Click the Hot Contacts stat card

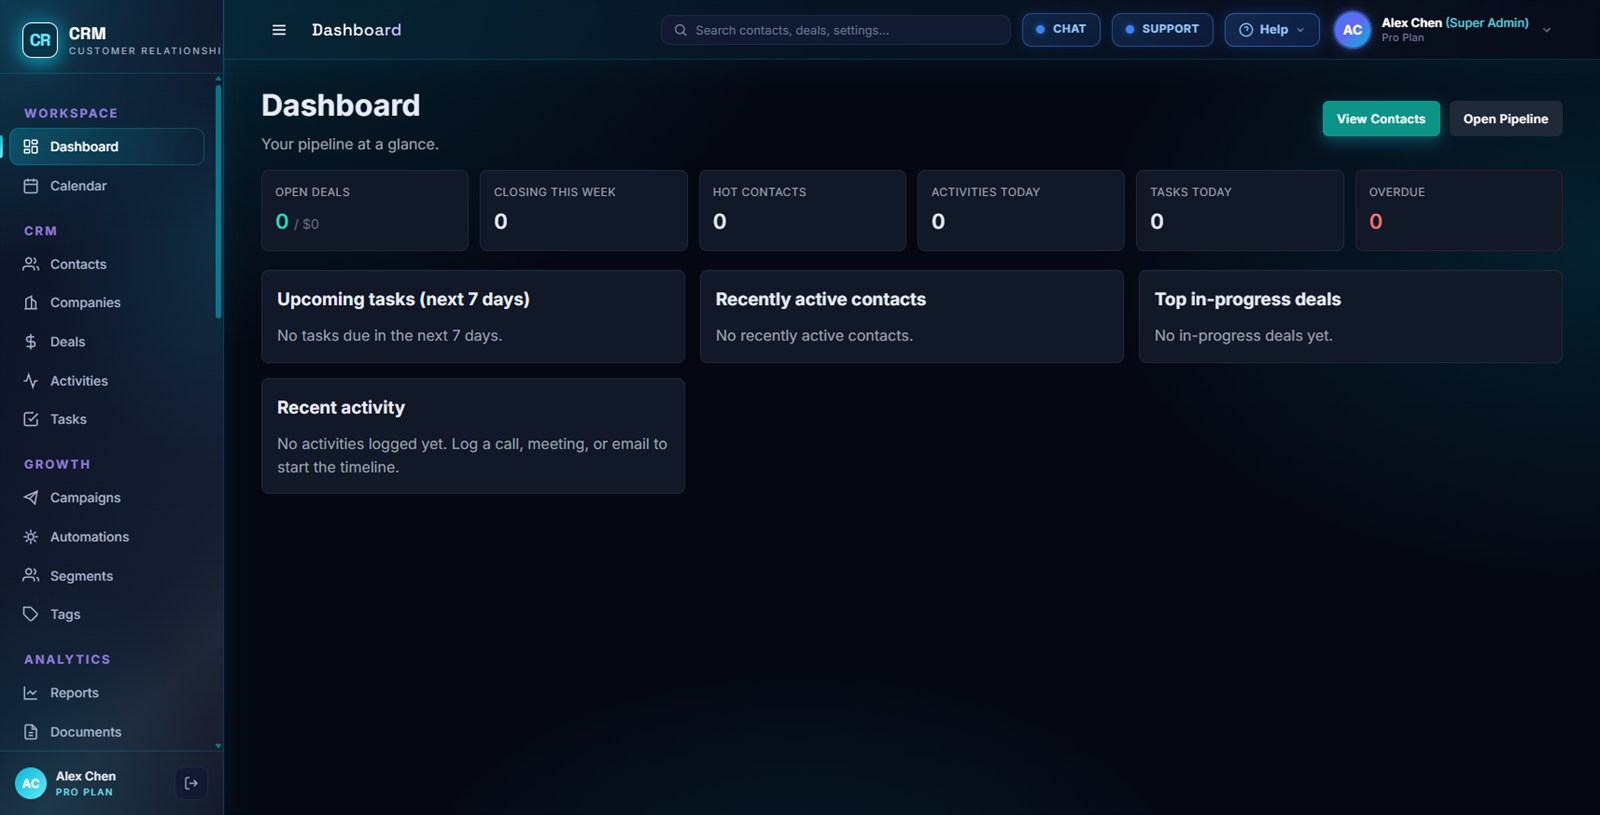(802, 210)
